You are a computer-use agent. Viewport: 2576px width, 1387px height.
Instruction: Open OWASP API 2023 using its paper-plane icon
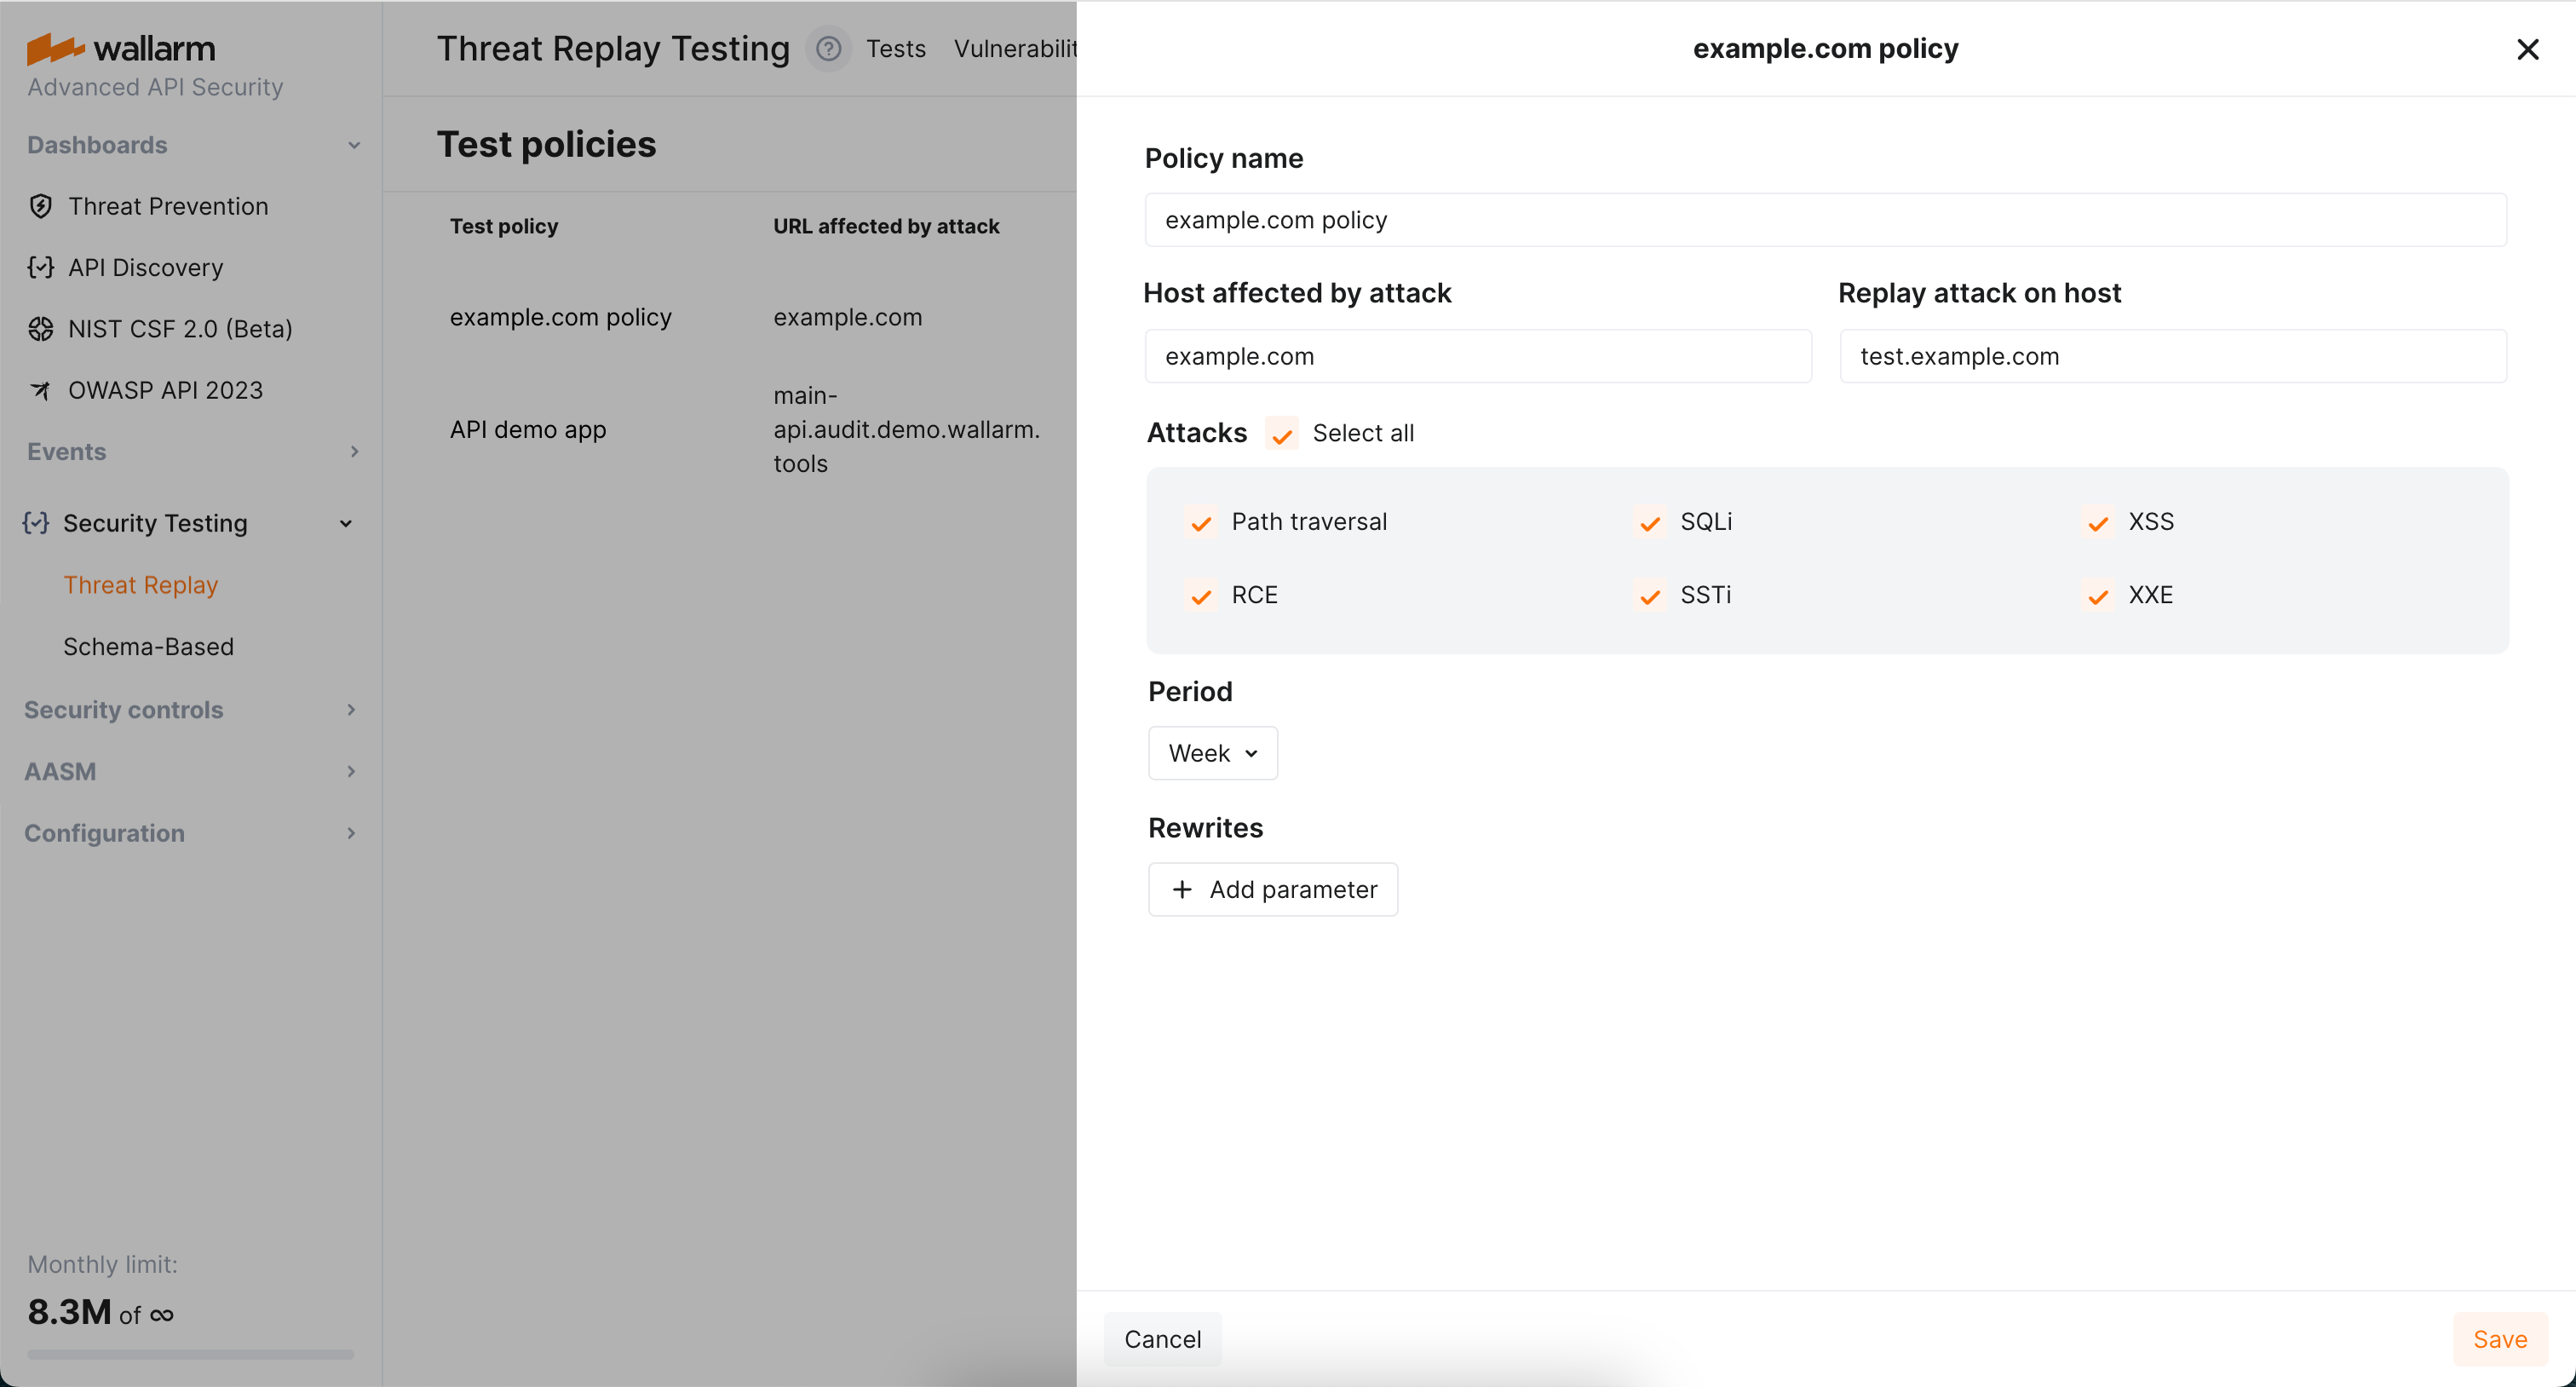[40, 390]
